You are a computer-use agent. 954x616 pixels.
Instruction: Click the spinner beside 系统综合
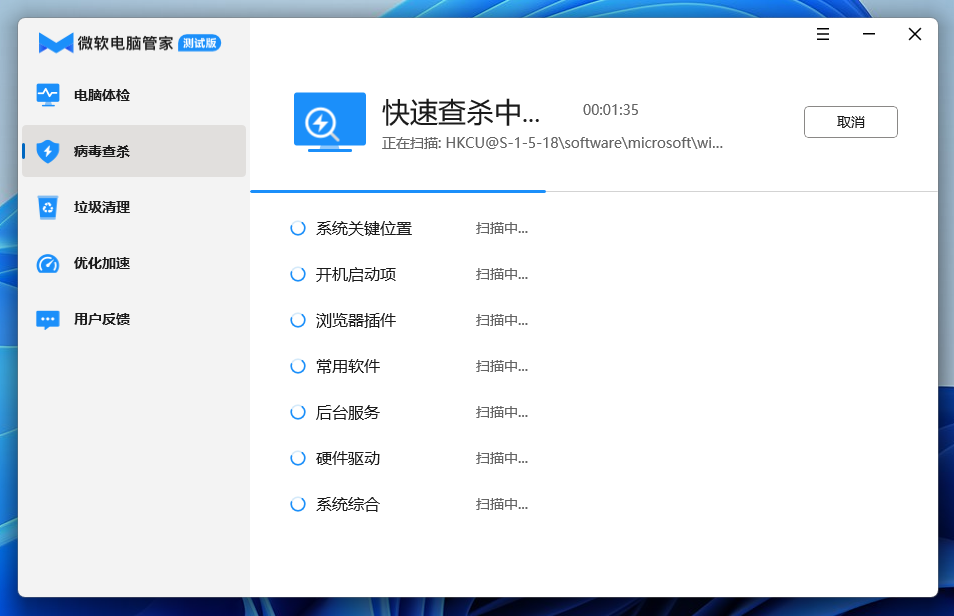[298, 504]
